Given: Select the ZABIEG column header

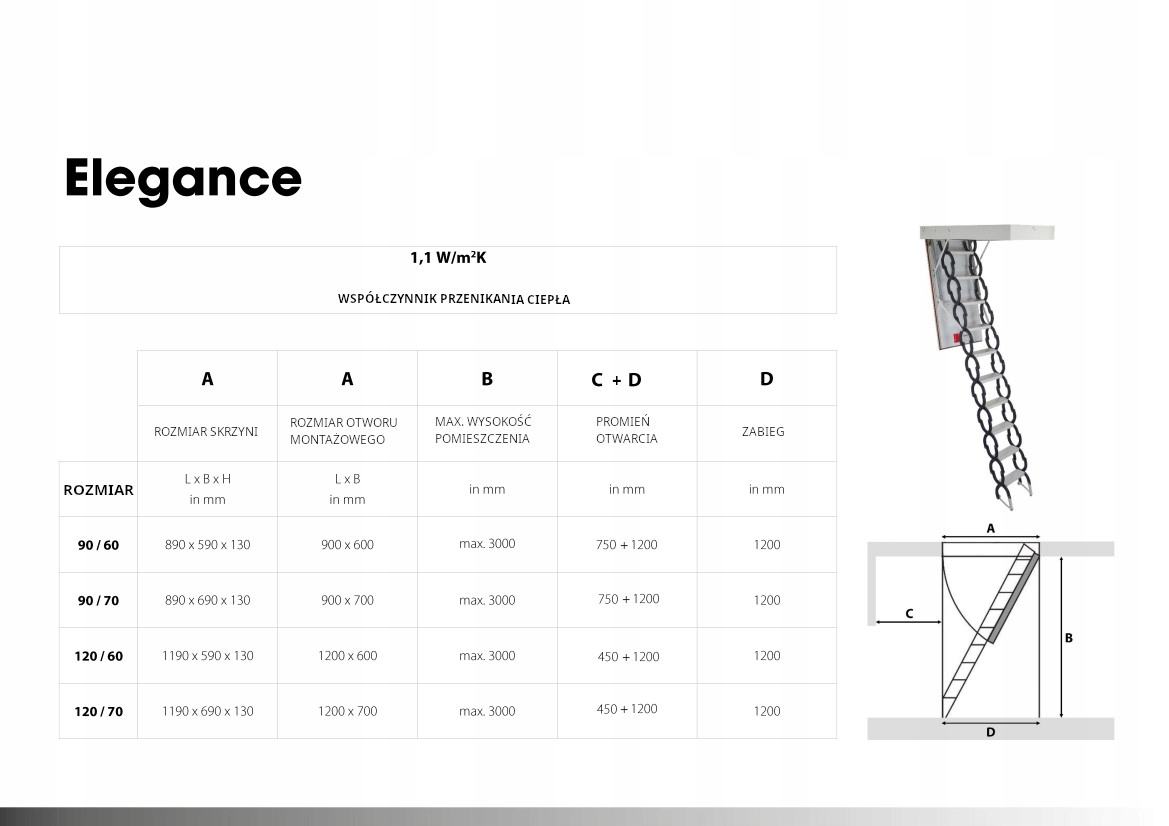Looking at the screenshot, I should 766,432.
